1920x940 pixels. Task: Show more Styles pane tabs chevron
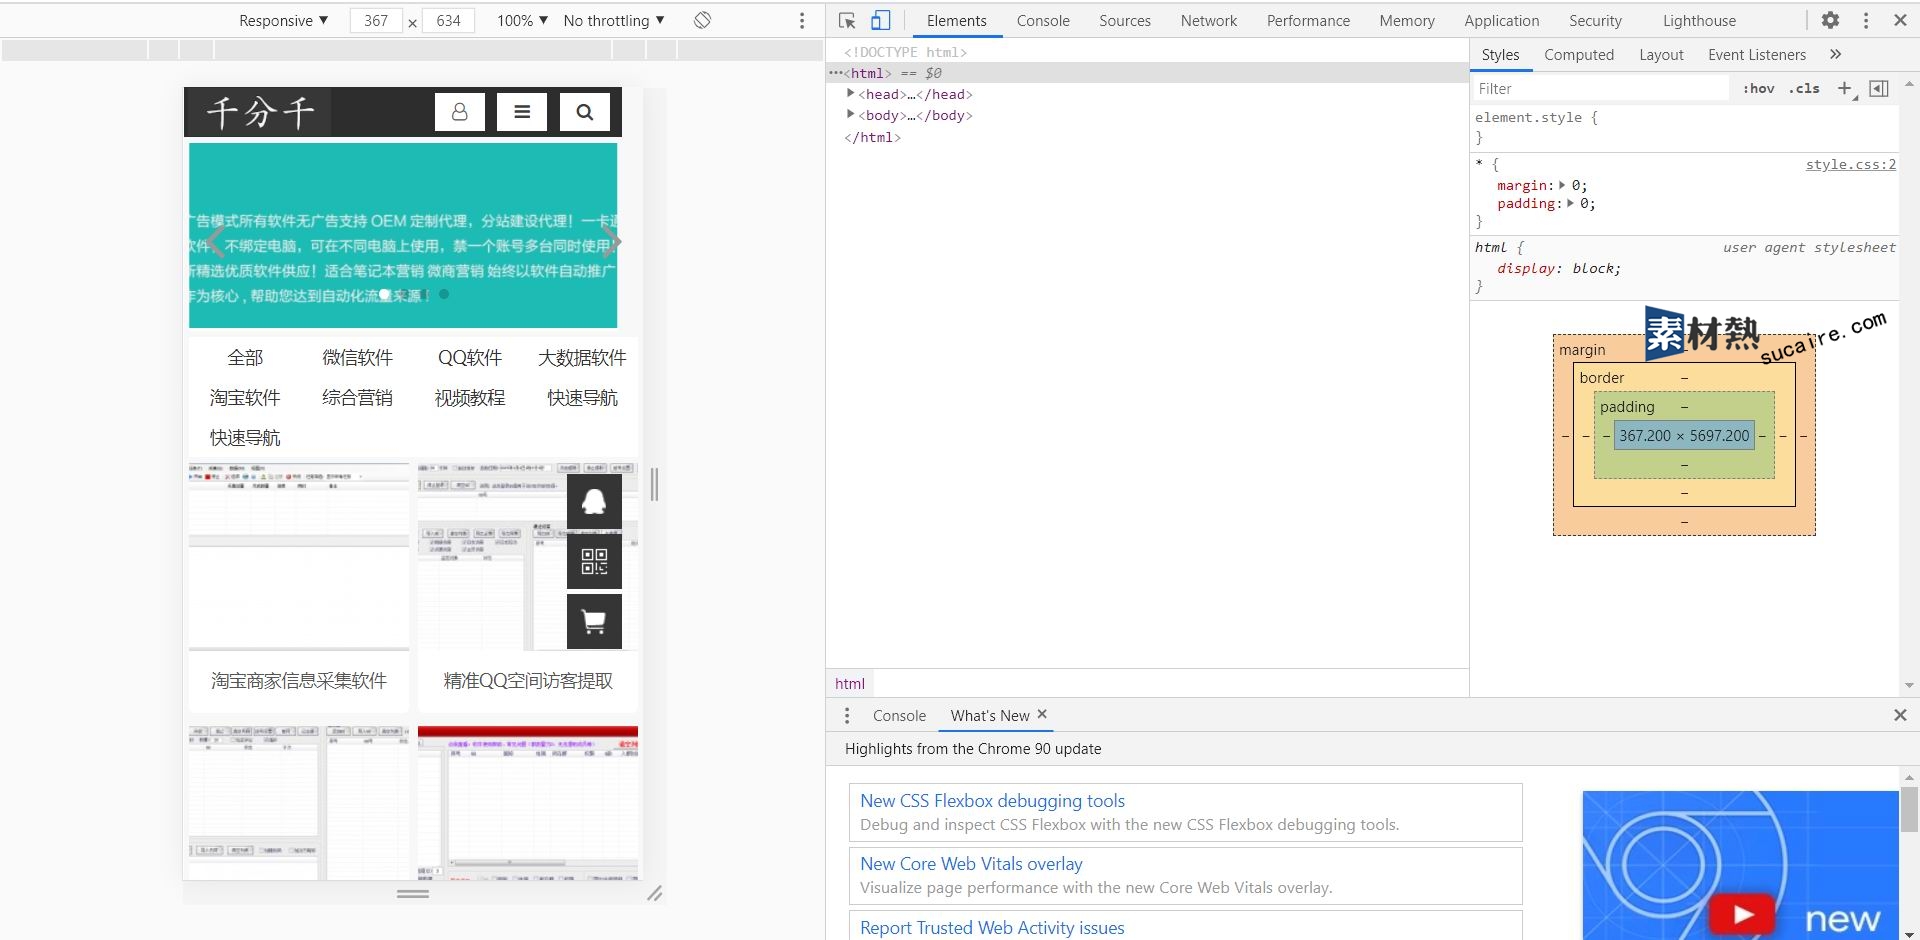click(1835, 54)
